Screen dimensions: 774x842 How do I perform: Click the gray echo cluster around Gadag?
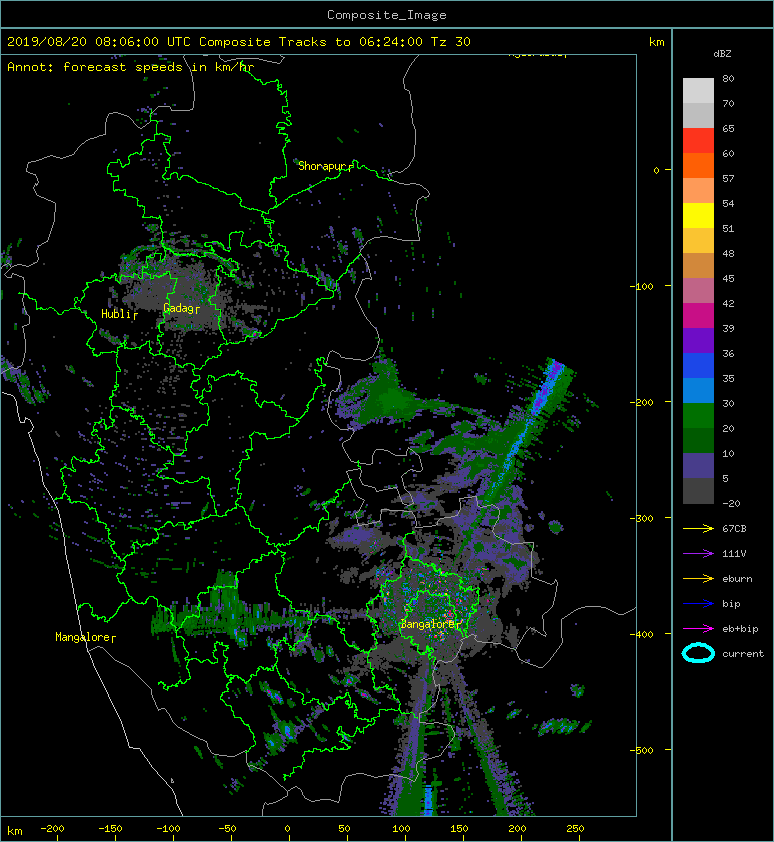[x=180, y=293]
